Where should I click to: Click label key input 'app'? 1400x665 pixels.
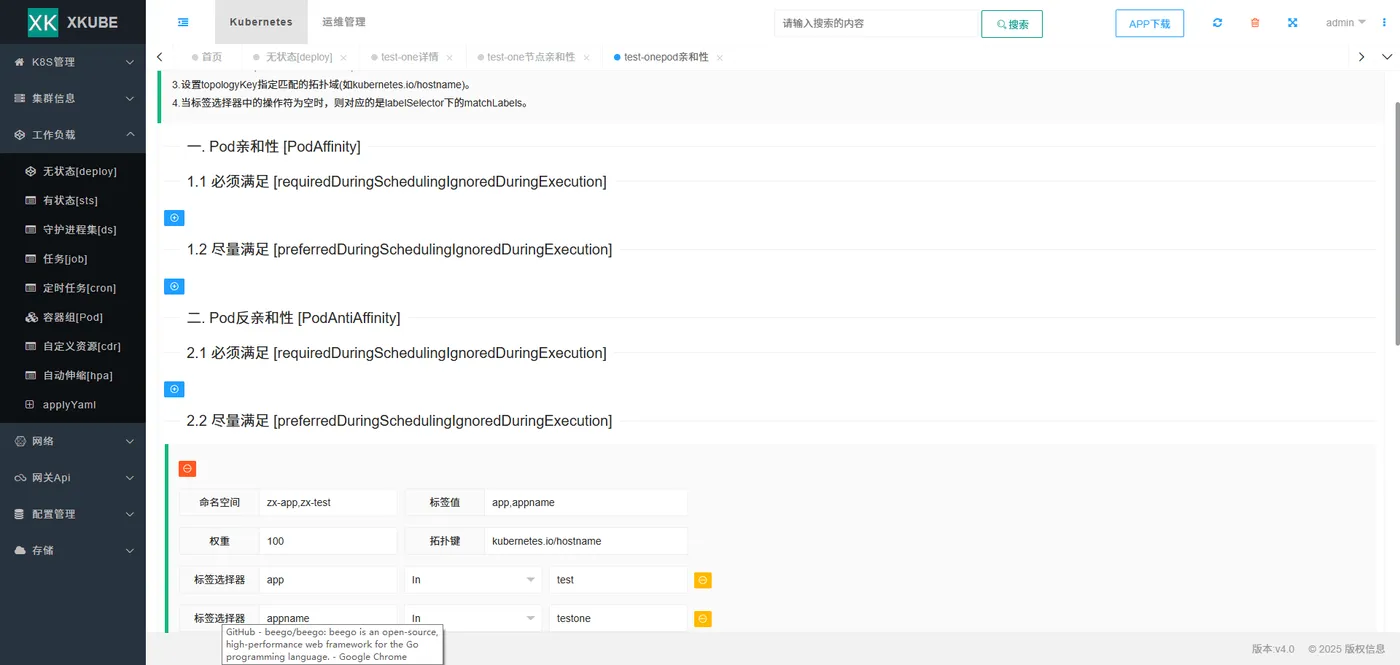[x=328, y=580]
